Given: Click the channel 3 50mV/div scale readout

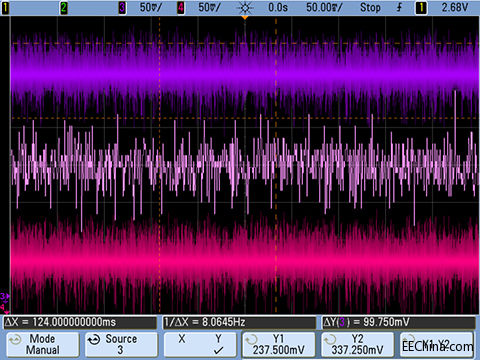Looking at the screenshot, I should [150, 7].
